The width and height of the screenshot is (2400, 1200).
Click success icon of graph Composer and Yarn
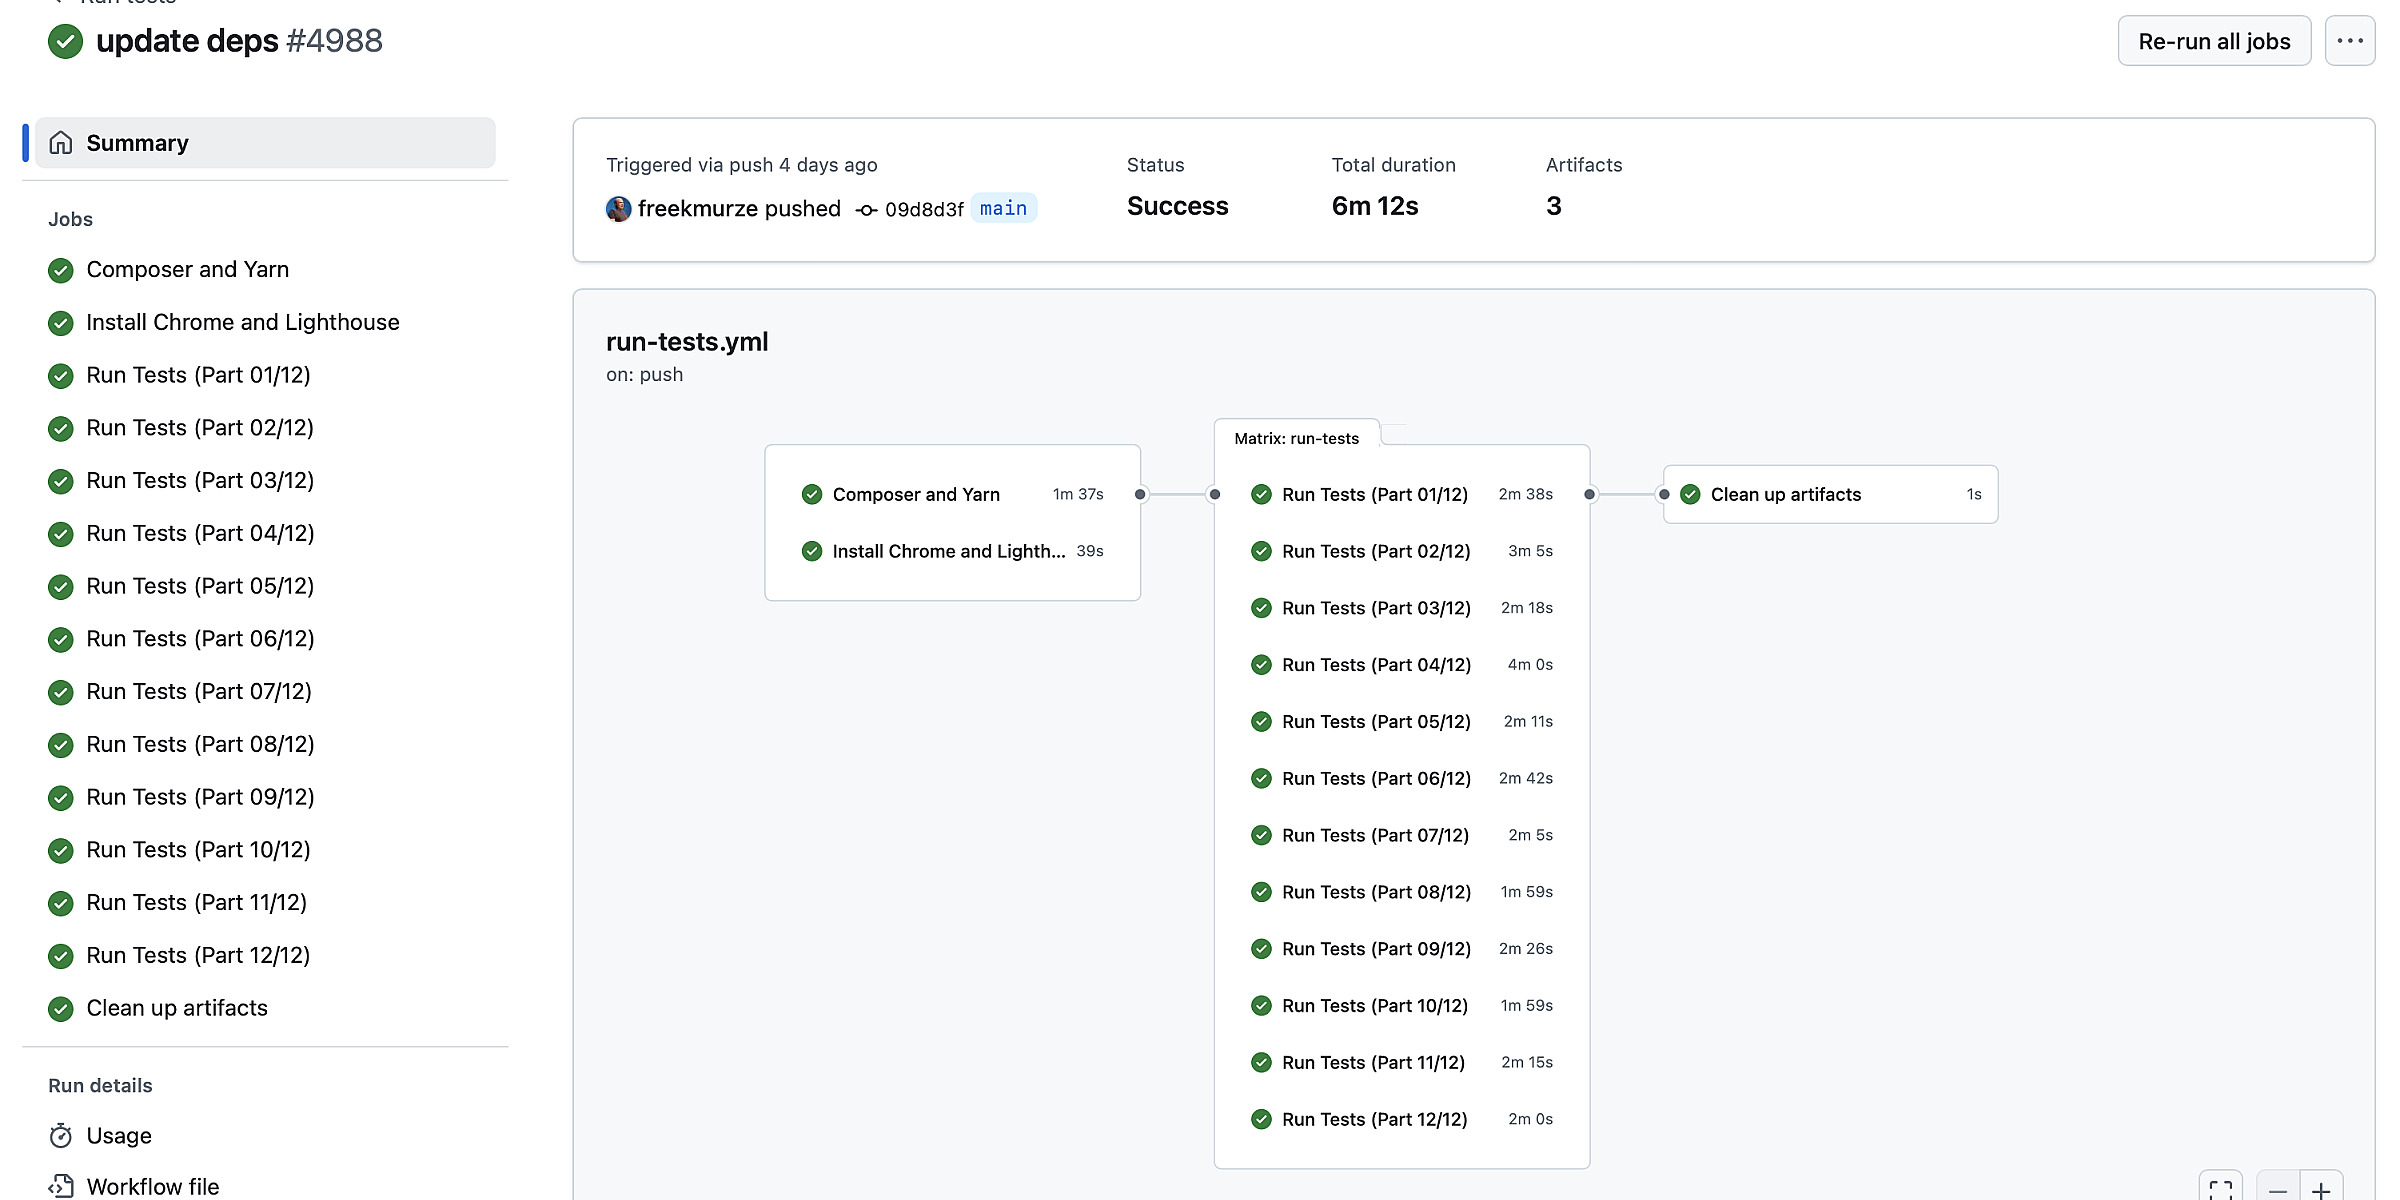[x=812, y=494]
